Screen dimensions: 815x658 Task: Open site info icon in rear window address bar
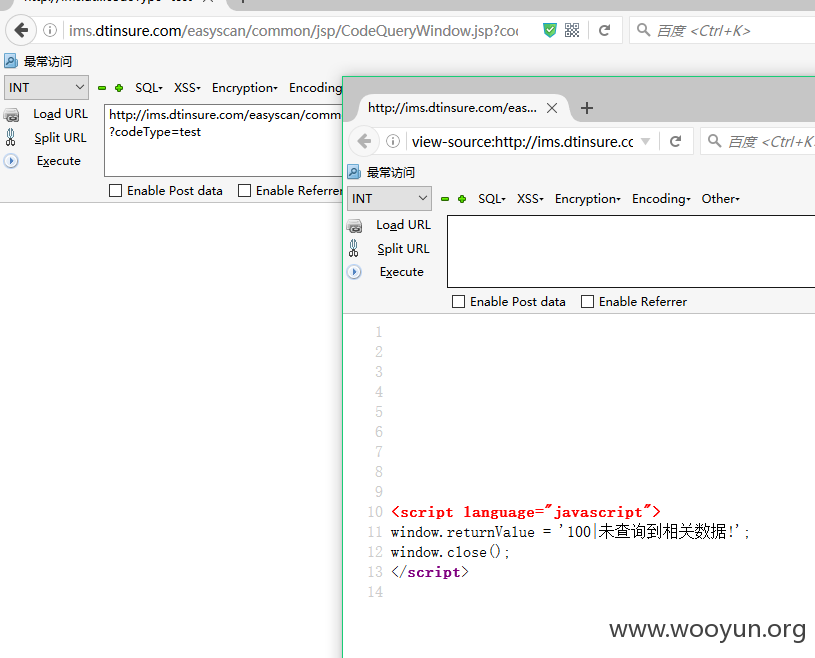[50, 31]
